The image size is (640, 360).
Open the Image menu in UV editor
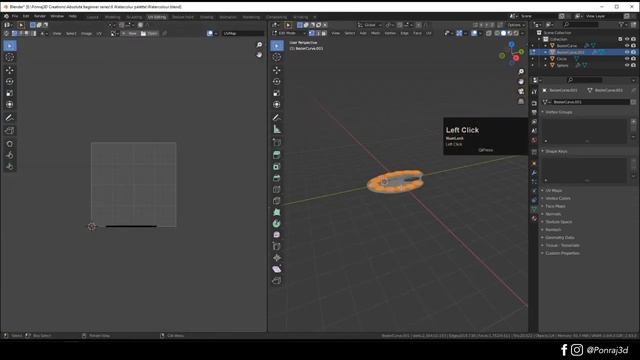(x=86, y=33)
